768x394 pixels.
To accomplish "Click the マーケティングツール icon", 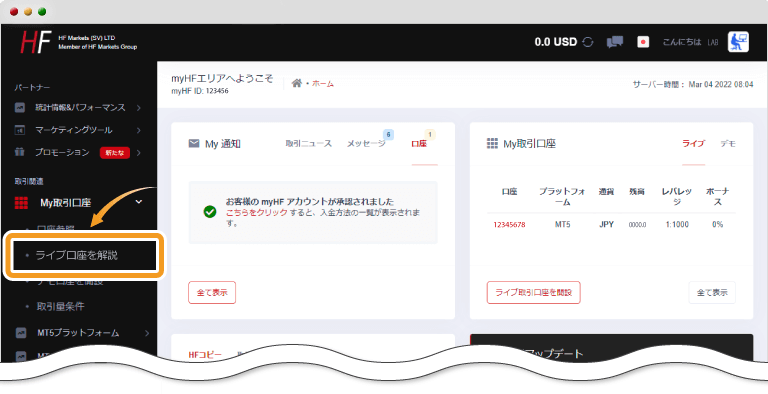I will 20,130.
